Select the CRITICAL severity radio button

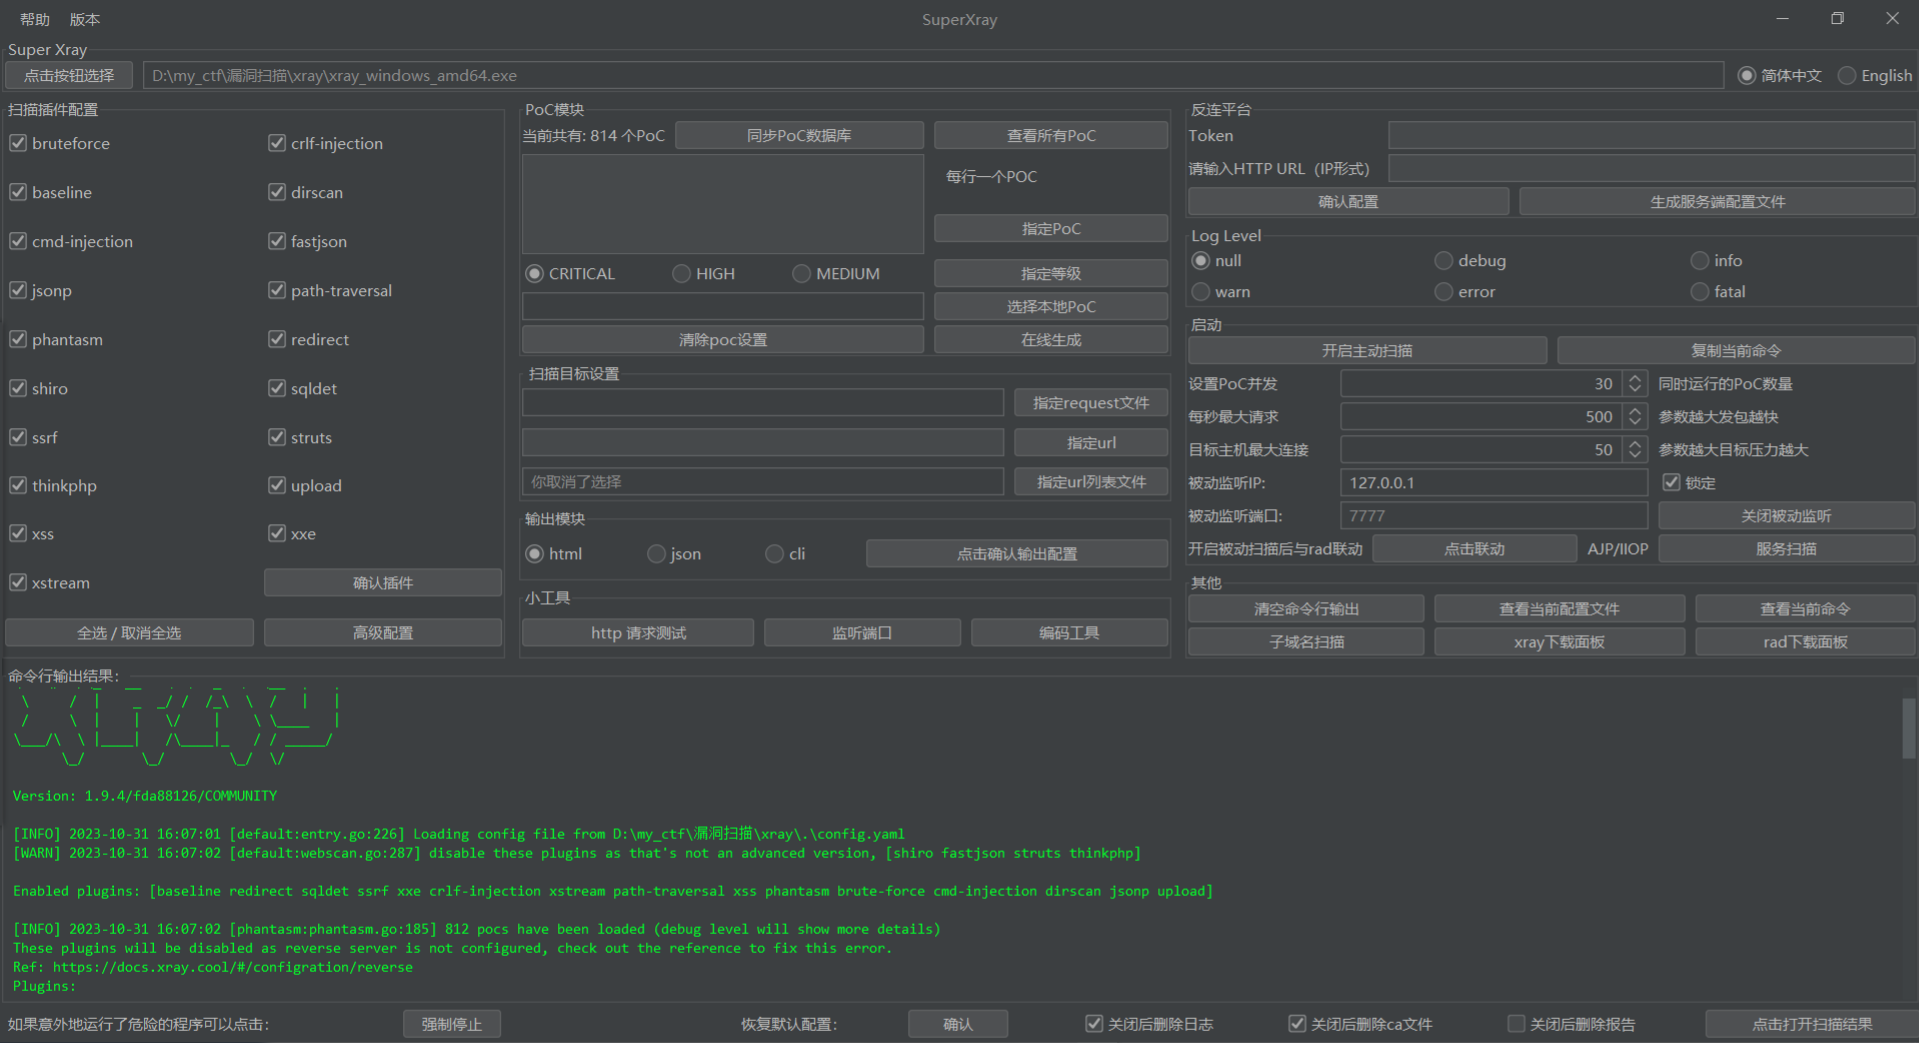click(x=535, y=273)
